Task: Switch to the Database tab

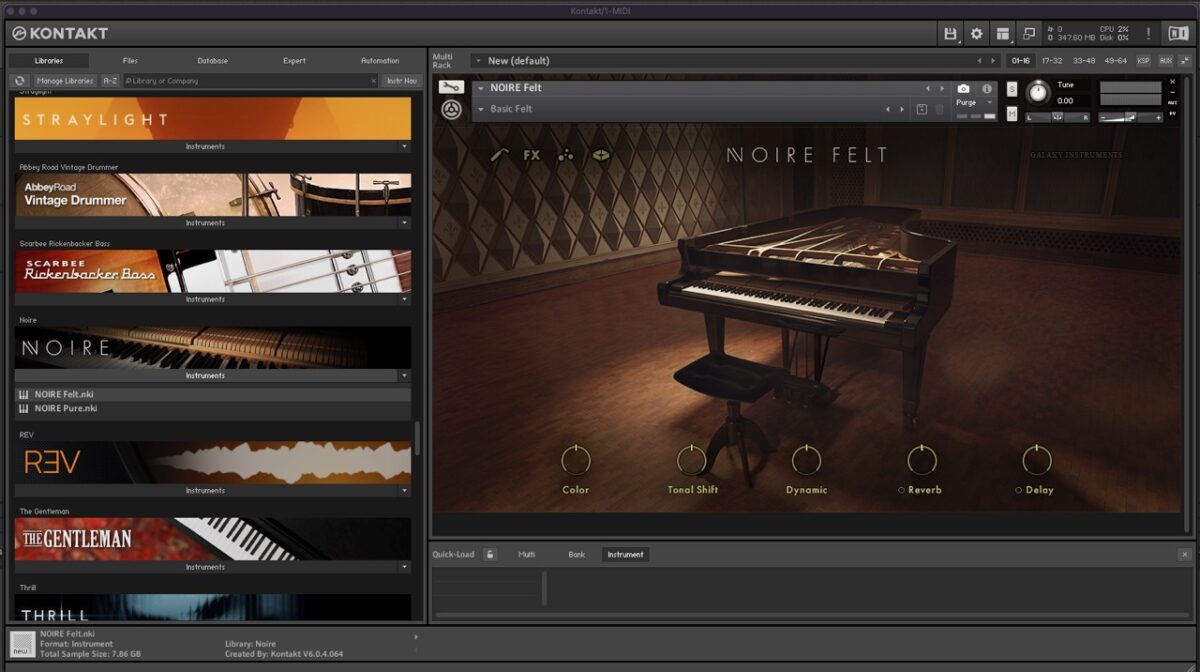Action: pos(212,61)
